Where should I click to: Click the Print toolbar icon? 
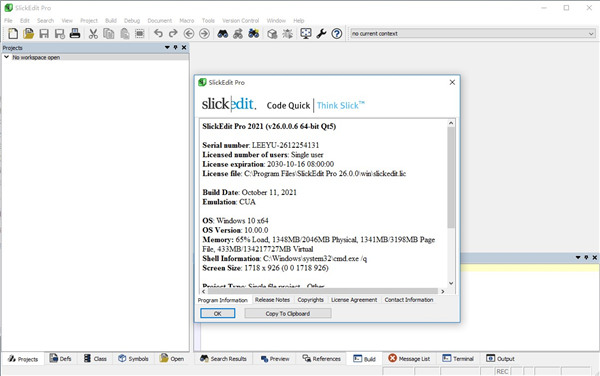75,34
